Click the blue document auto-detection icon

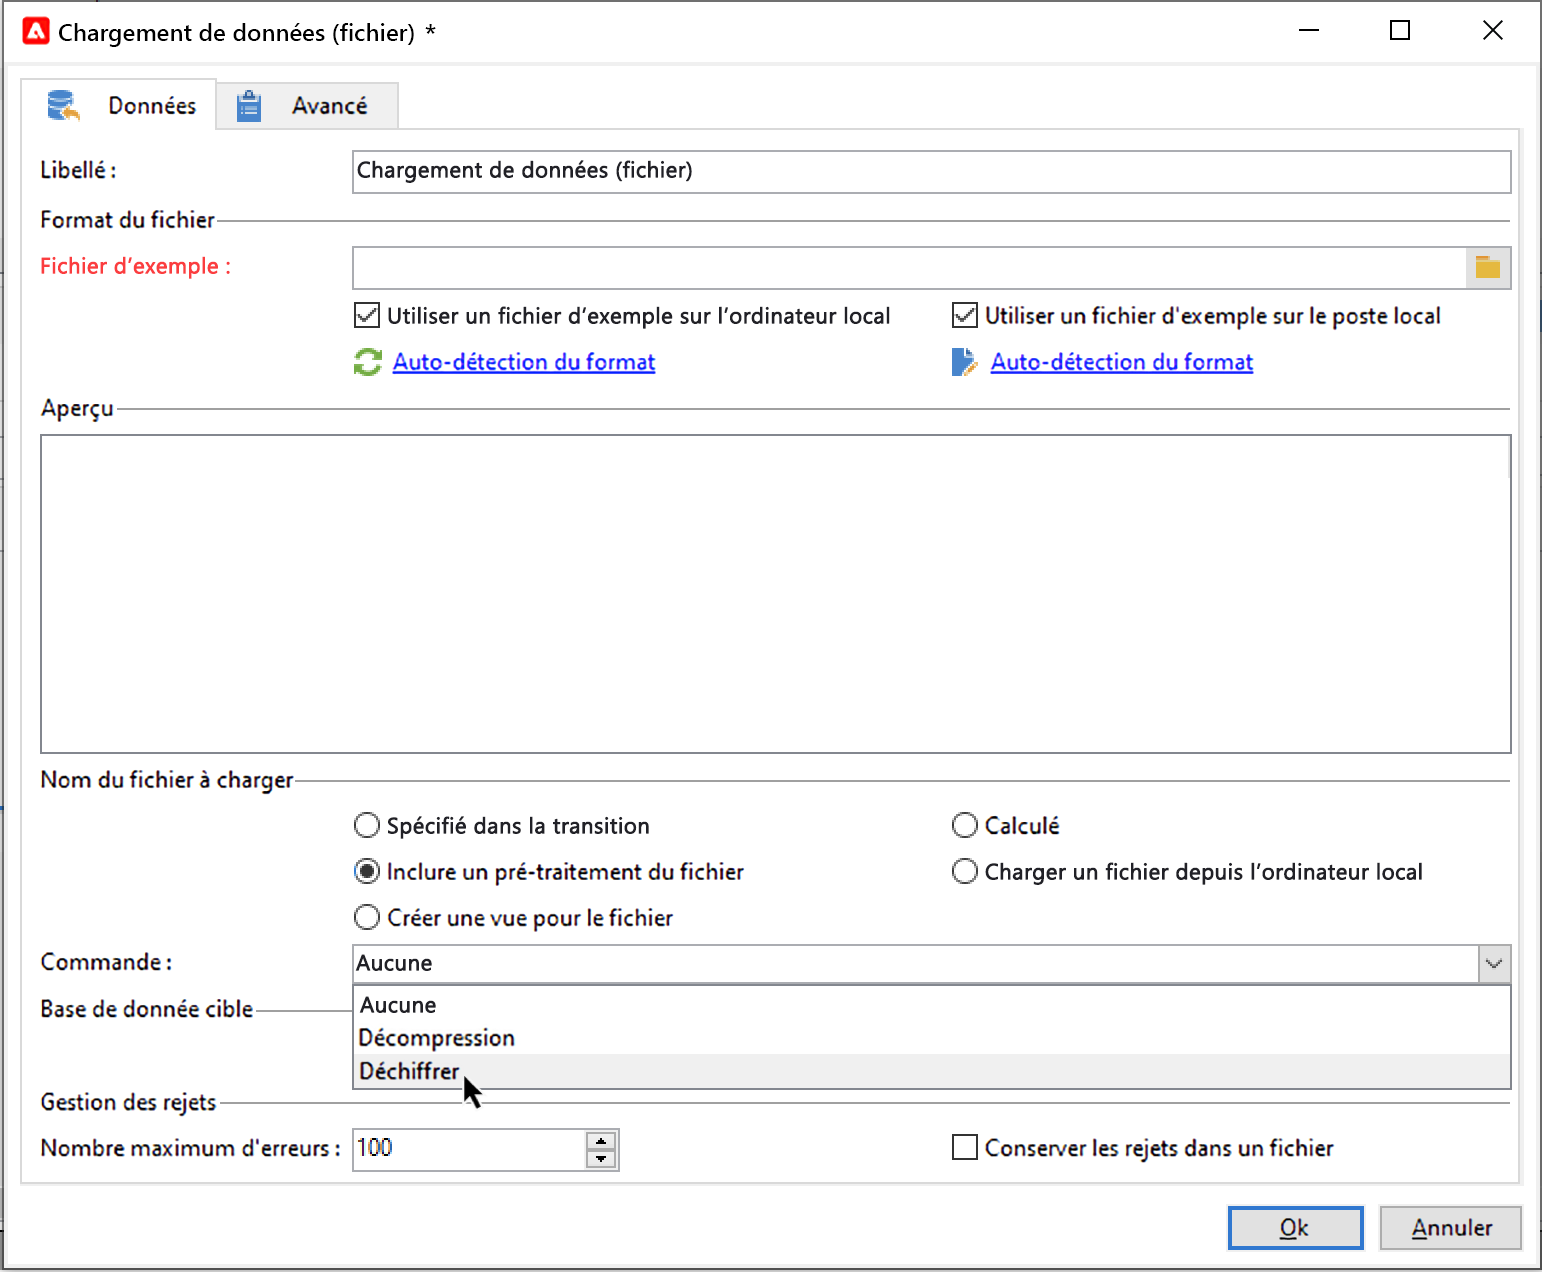(x=964, y=362)
